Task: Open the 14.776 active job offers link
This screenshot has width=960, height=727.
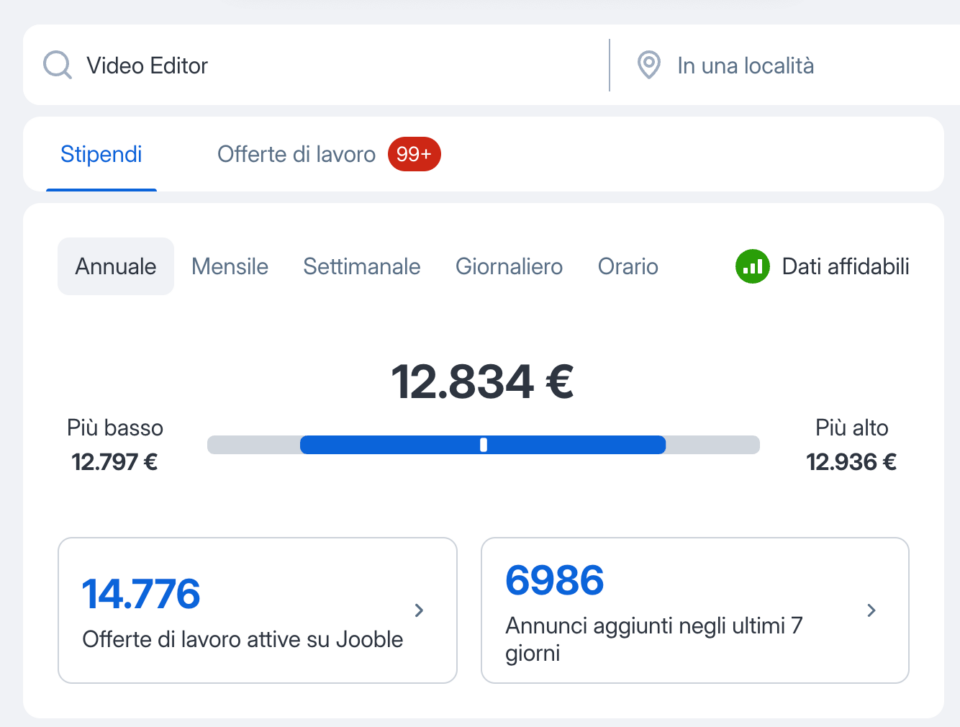Action: [242, 610]
